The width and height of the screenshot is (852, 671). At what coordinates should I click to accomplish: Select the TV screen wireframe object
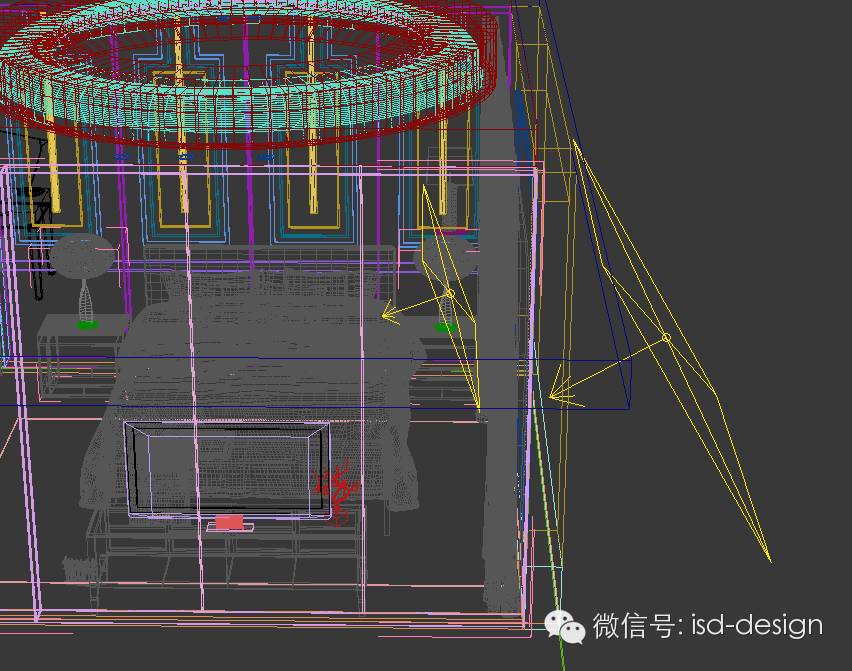(227, 469)
